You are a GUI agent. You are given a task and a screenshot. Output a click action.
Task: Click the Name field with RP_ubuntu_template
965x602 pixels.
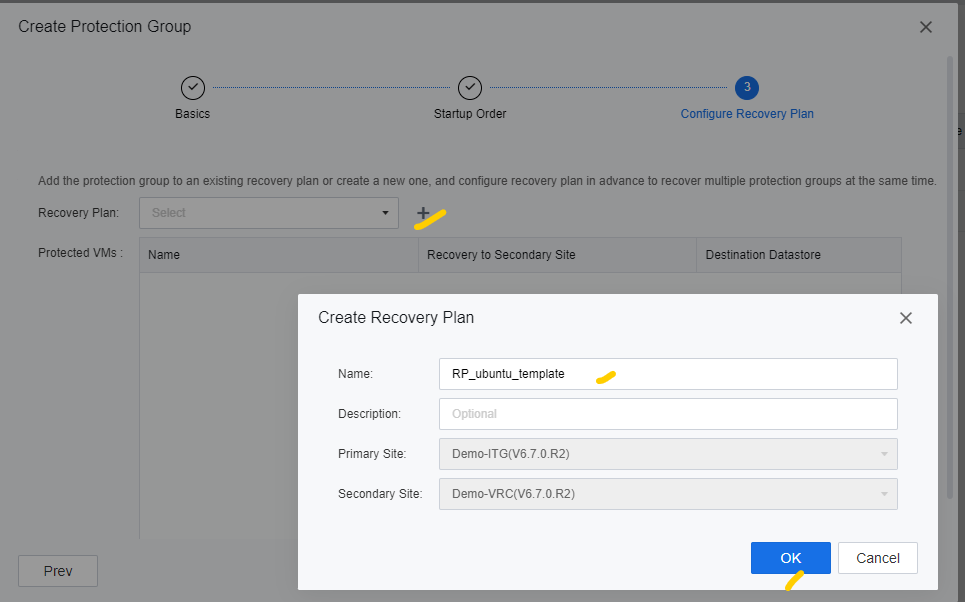(x=668, y=374)
